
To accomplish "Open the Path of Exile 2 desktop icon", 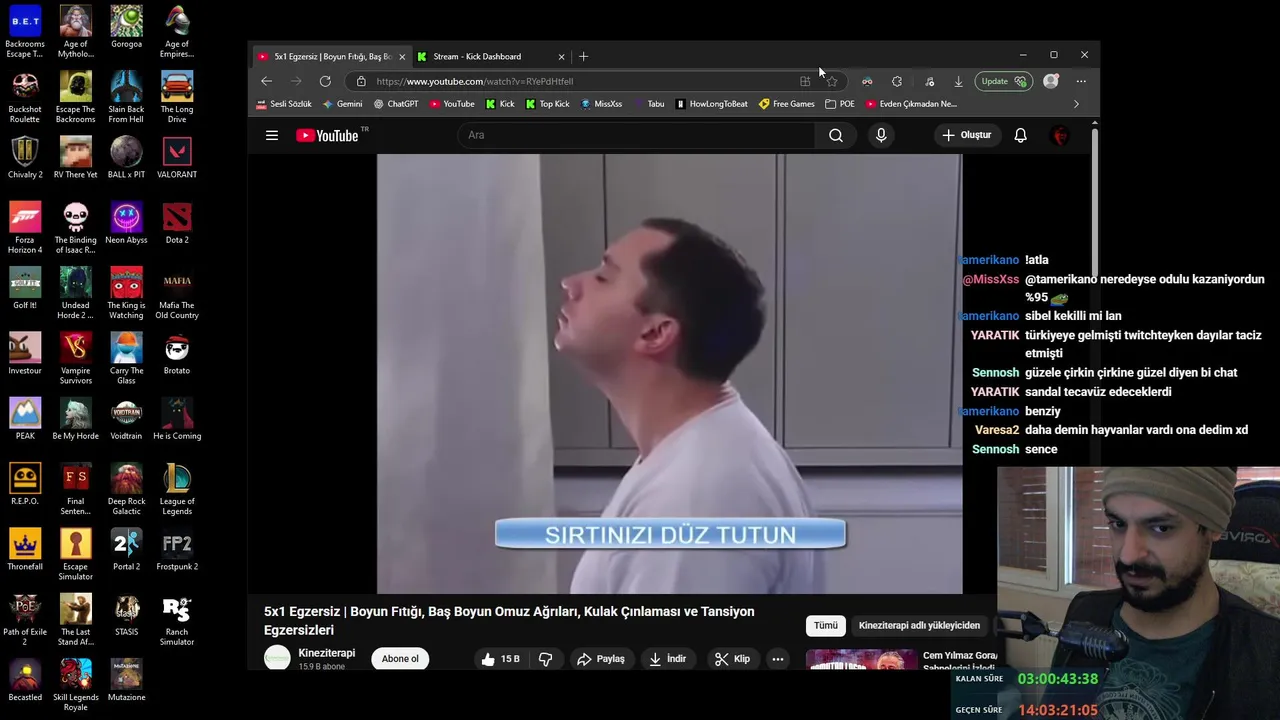I will [x=25, y=621].
